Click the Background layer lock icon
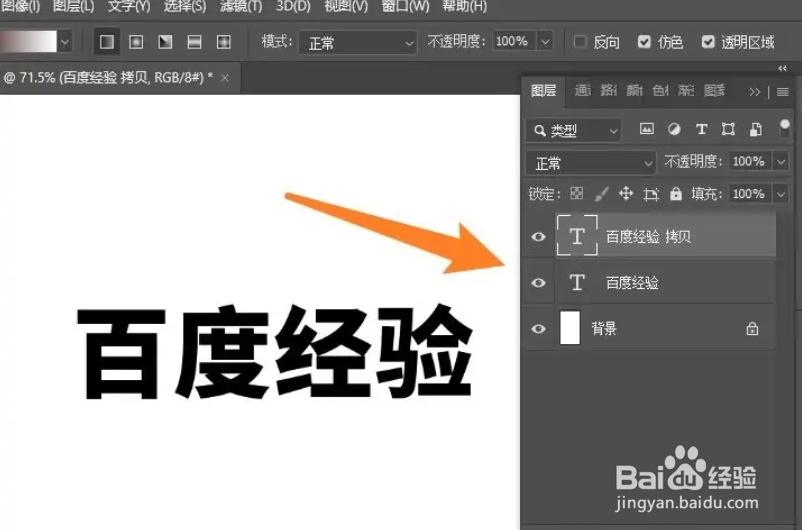The width and height of the screenshot is (802, 530). pos(752,328)
